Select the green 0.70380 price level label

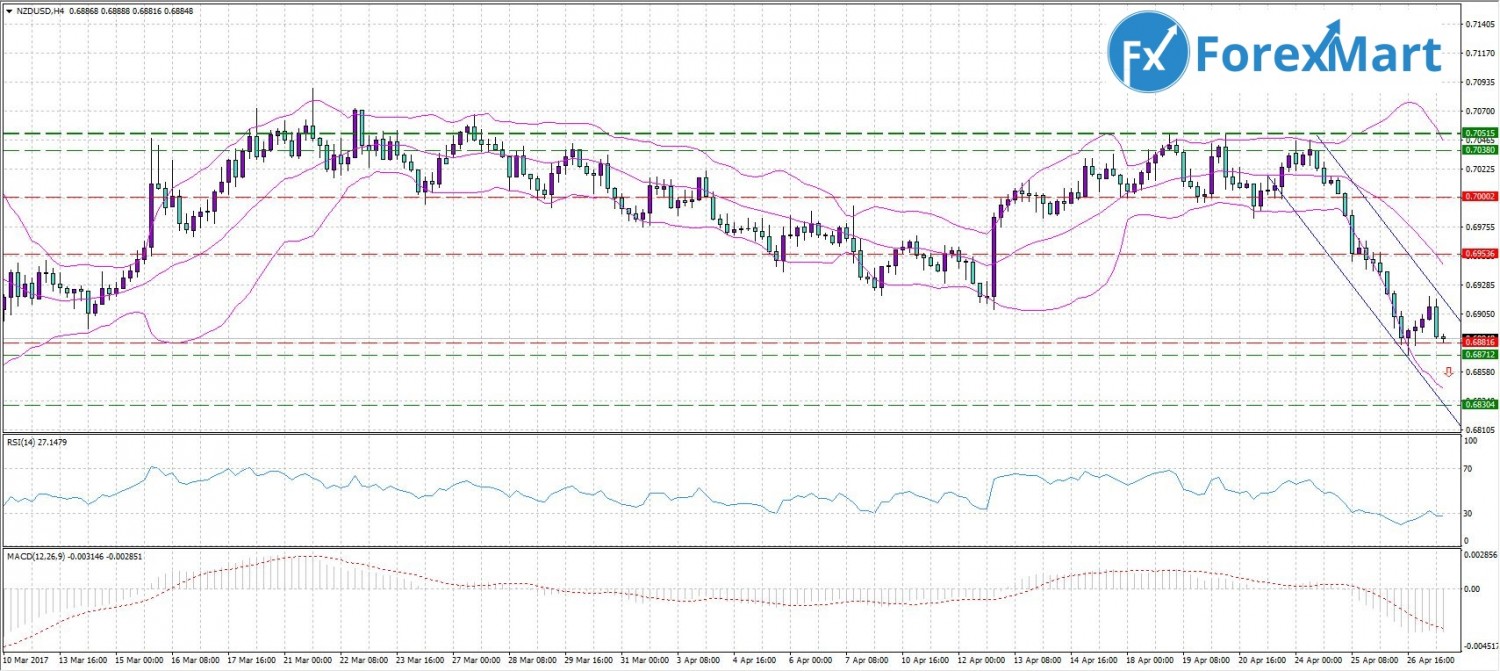(1479, 150)
